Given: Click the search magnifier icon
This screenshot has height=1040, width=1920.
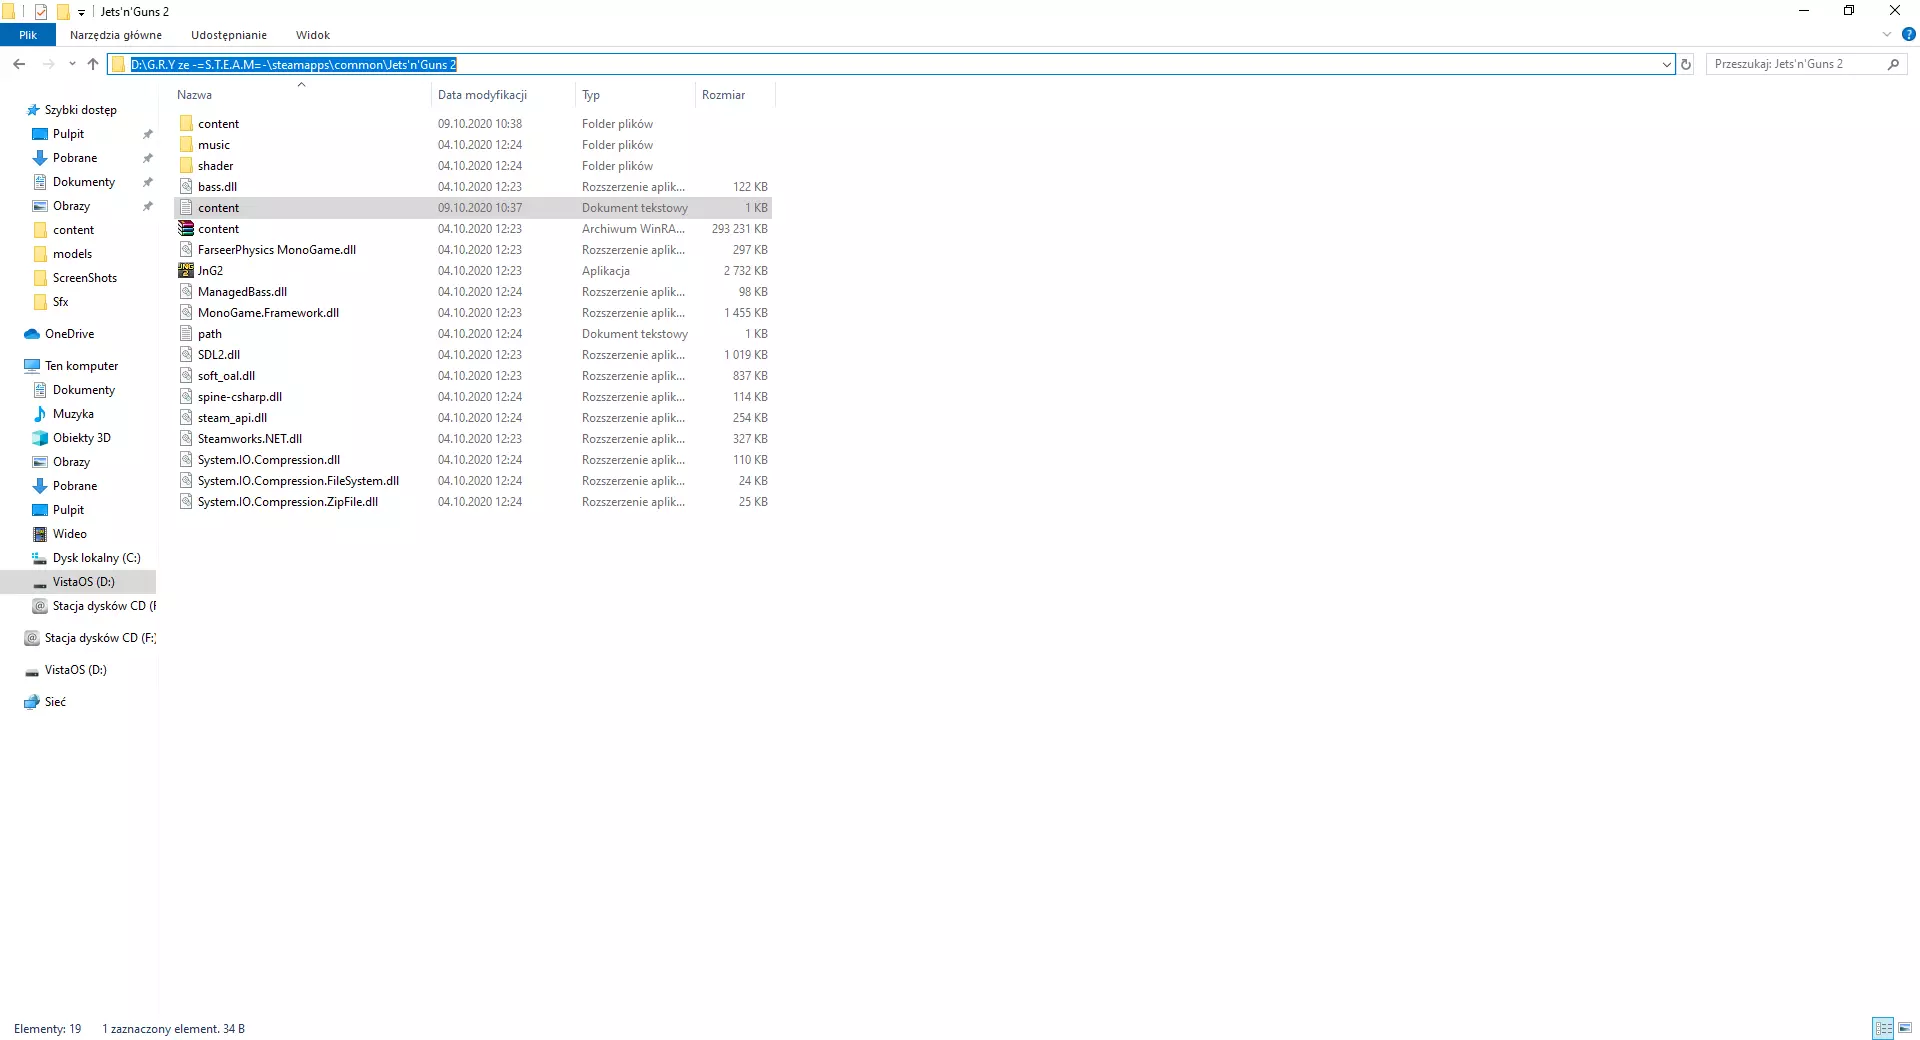Looking at the screenshot, I should coord(1893,64).
